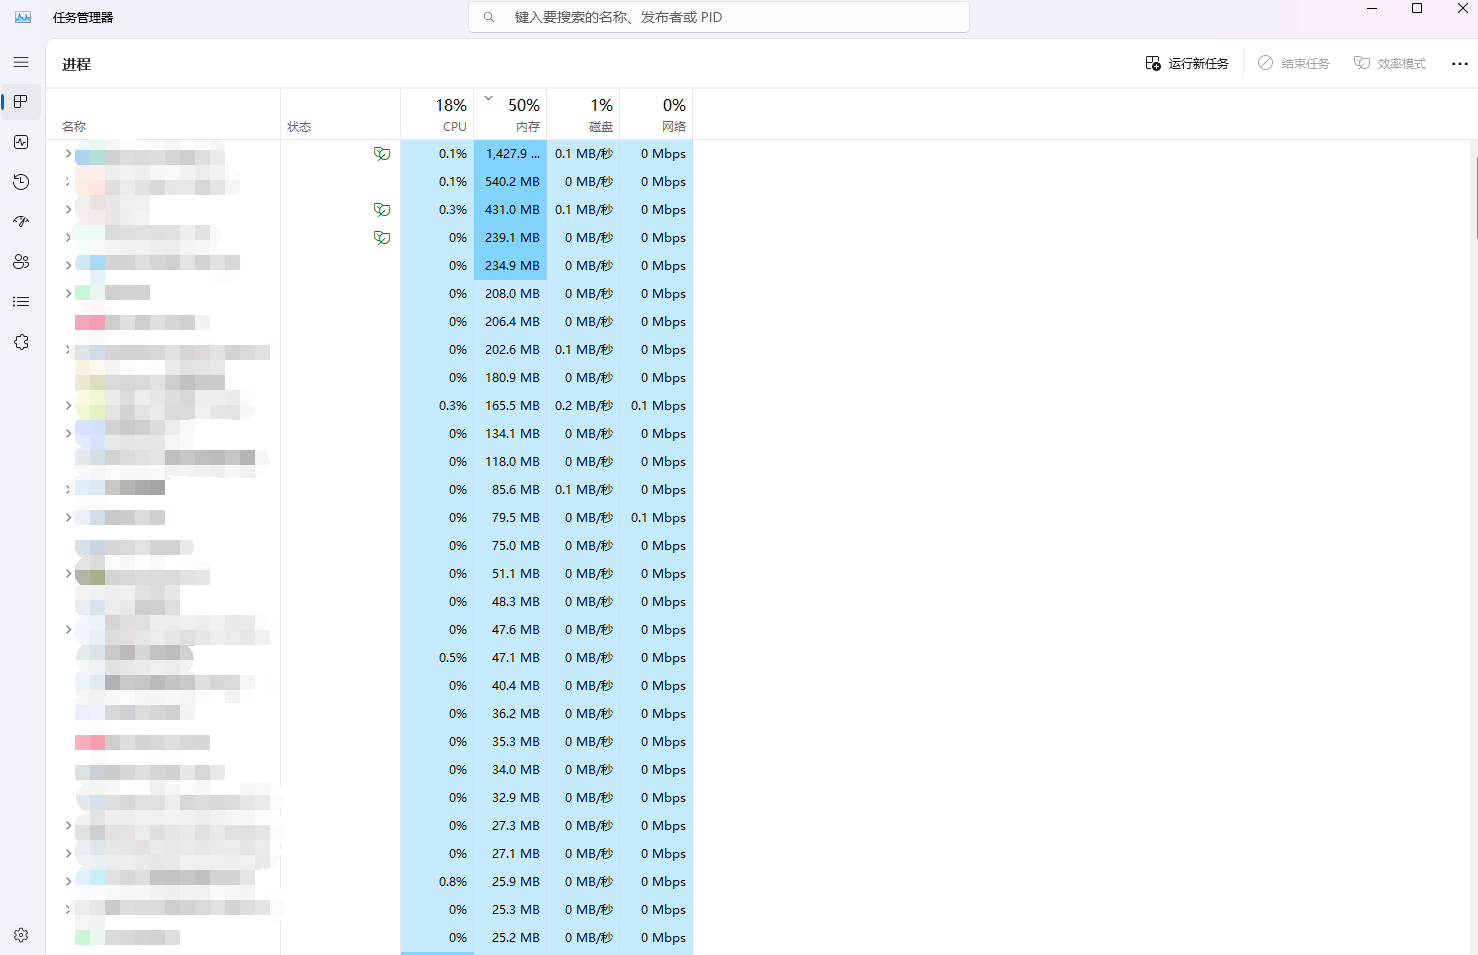Expand the process using 202.6 MB memory
This screenshot has height=955, width=1478.
(x=68, y=350)
